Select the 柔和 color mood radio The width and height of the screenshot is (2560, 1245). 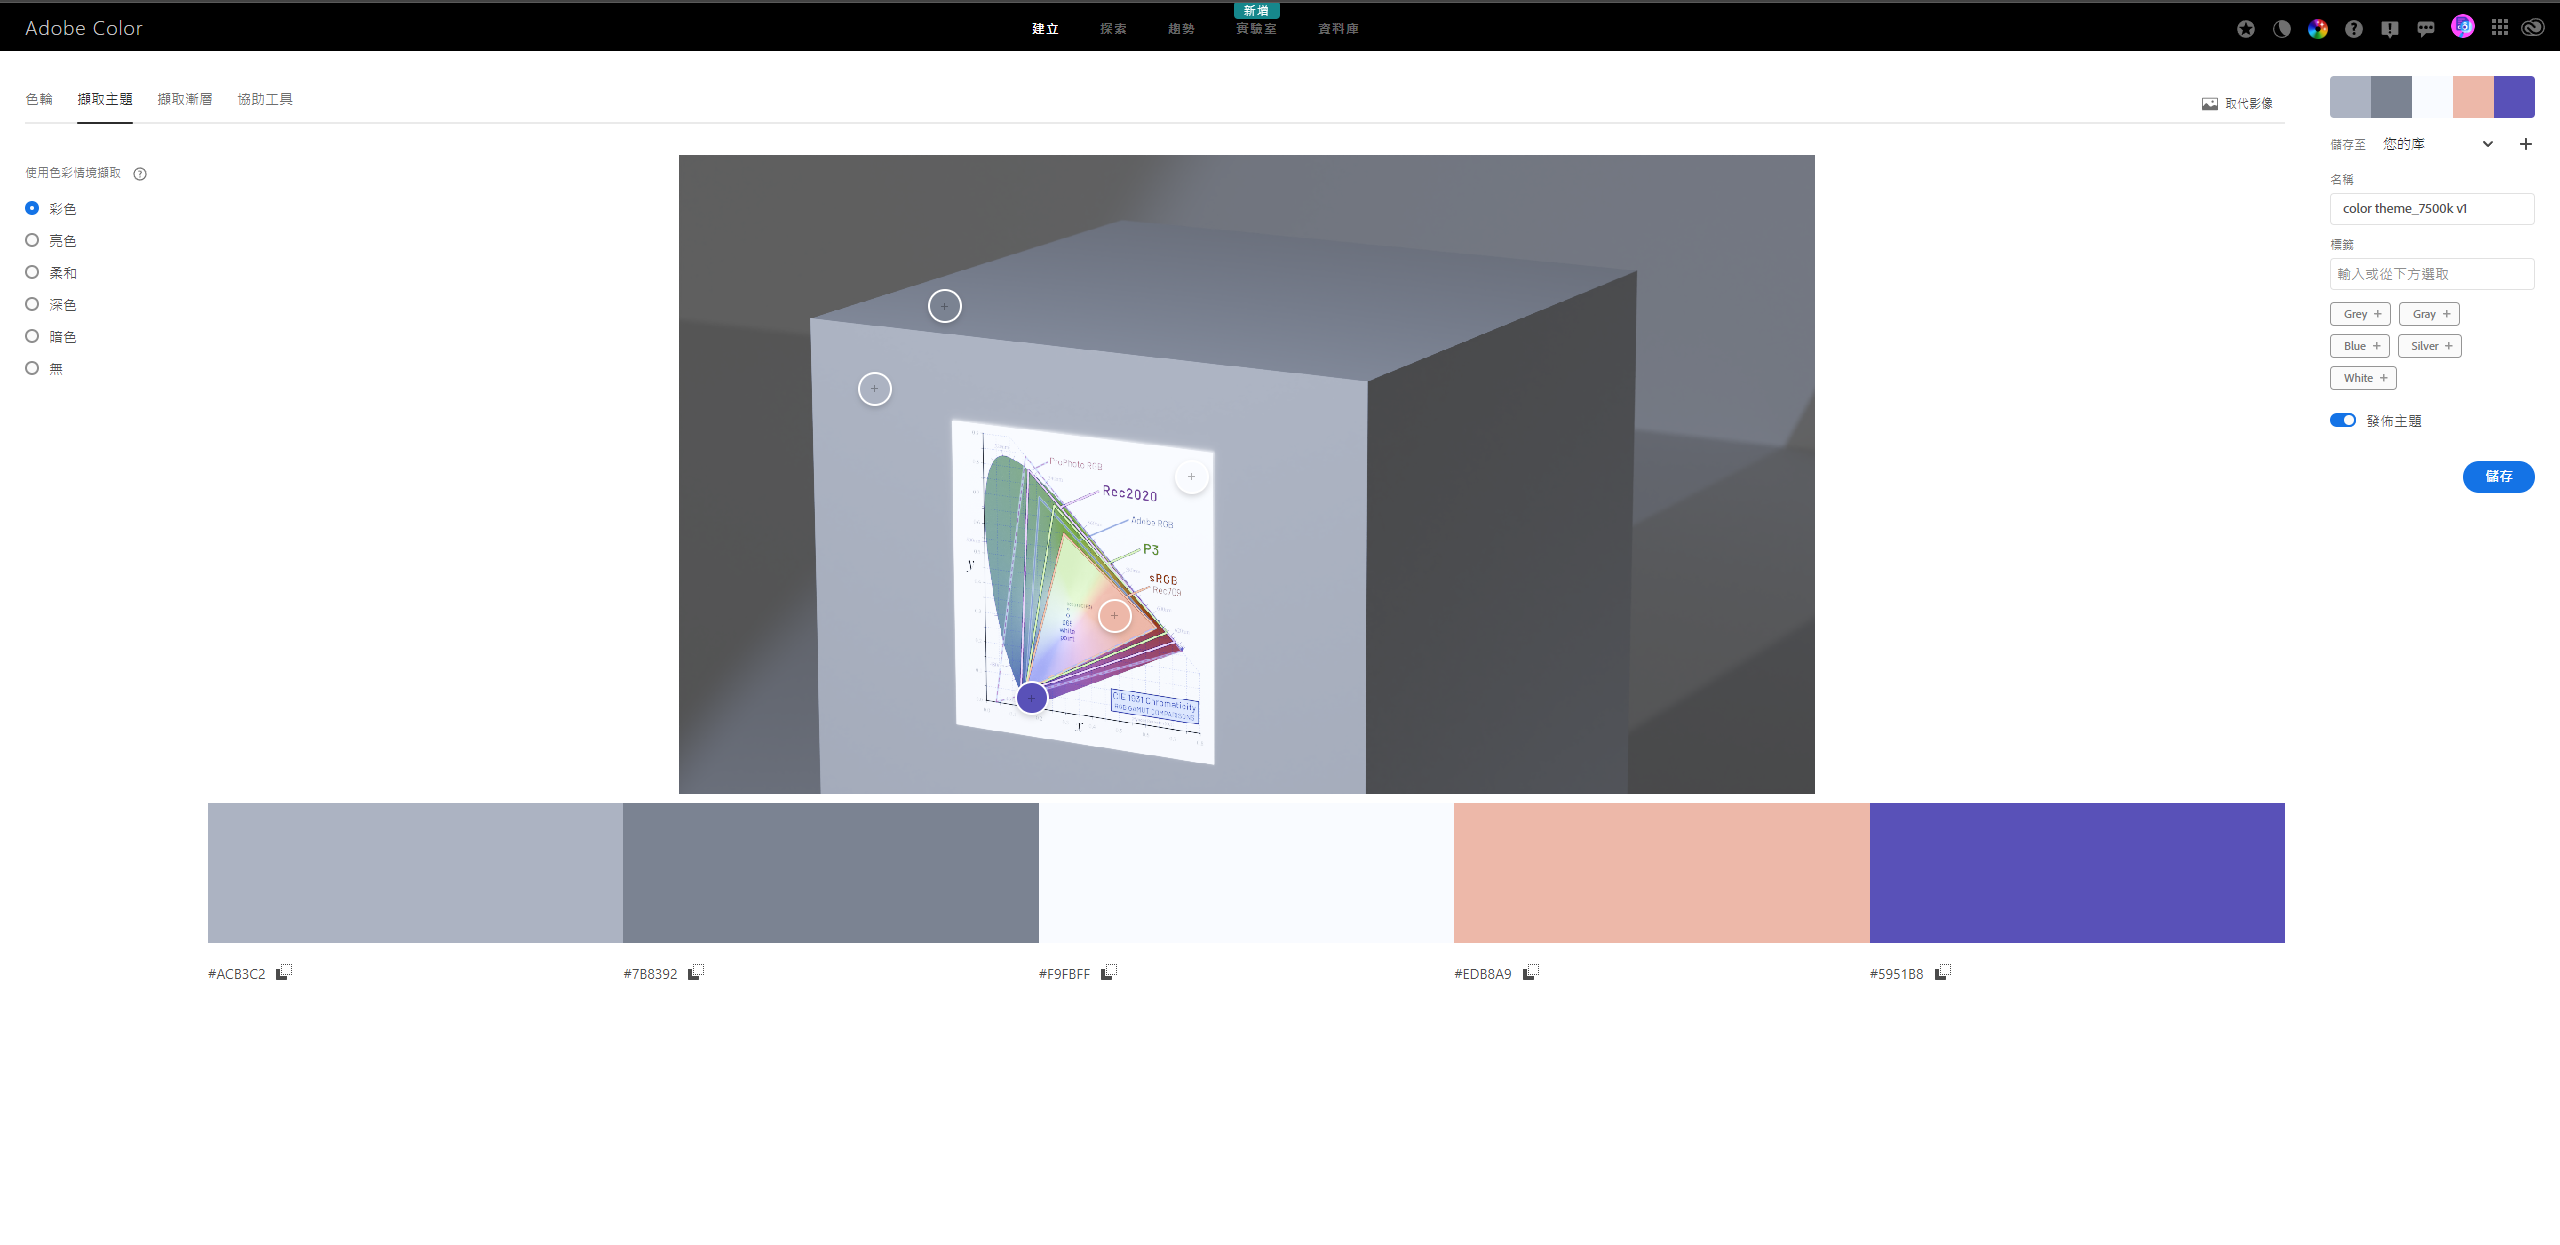[32, 272]
